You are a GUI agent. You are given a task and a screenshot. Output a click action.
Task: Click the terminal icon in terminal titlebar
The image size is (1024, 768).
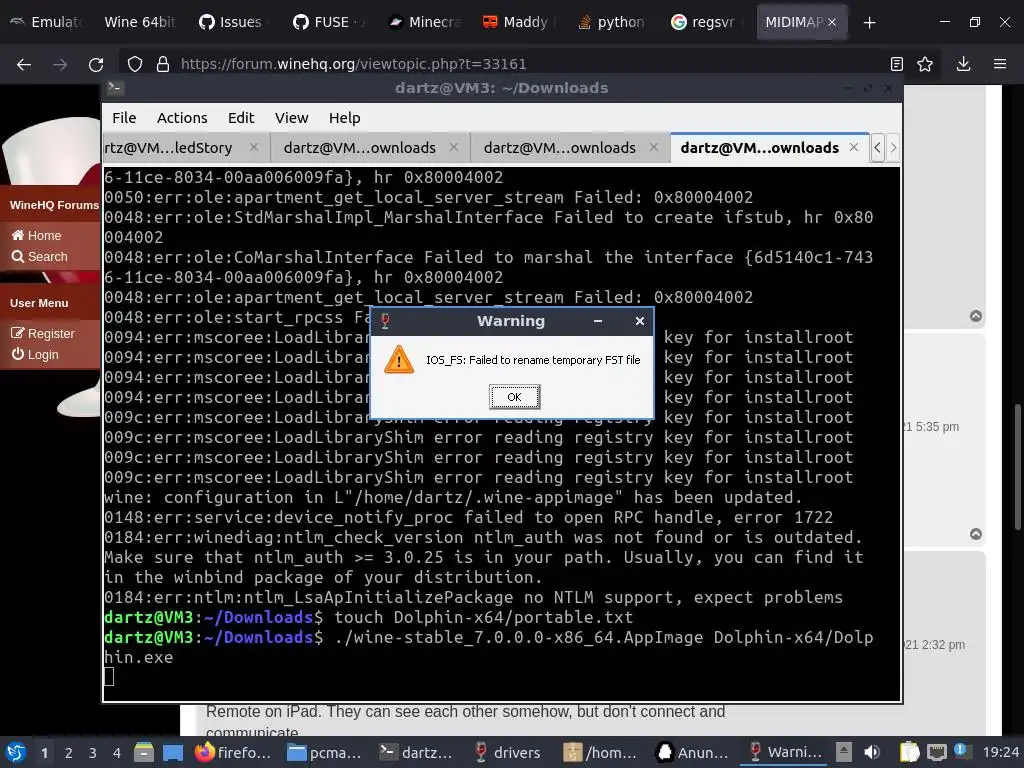(x=116, y=88)
